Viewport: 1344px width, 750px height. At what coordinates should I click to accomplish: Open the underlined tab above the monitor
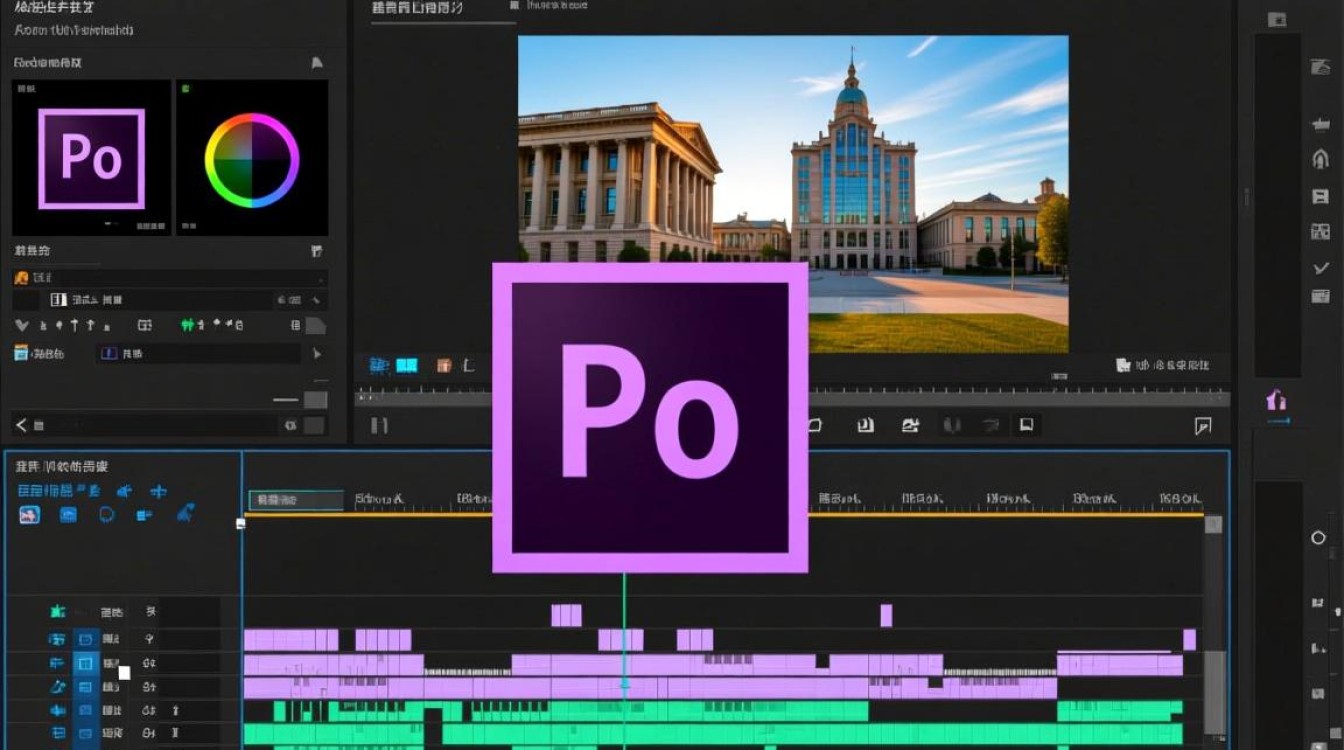click(418, 8)
